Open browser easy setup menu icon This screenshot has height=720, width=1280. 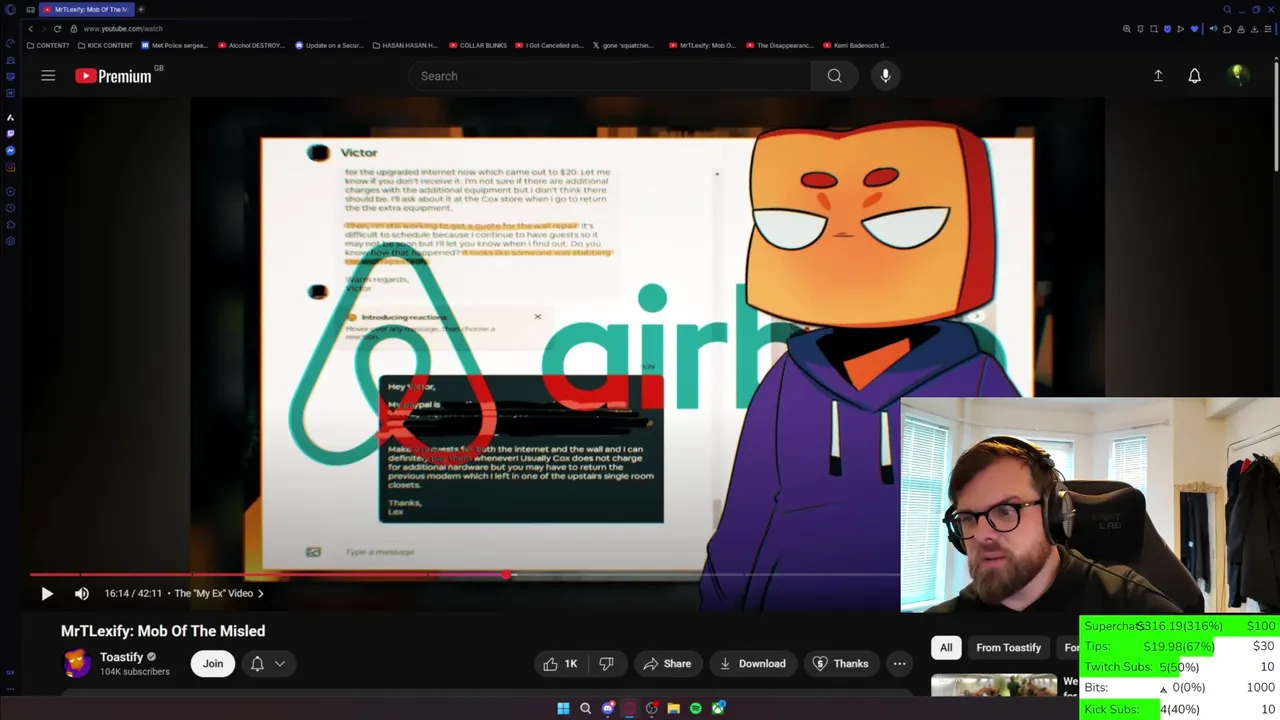1268,29
